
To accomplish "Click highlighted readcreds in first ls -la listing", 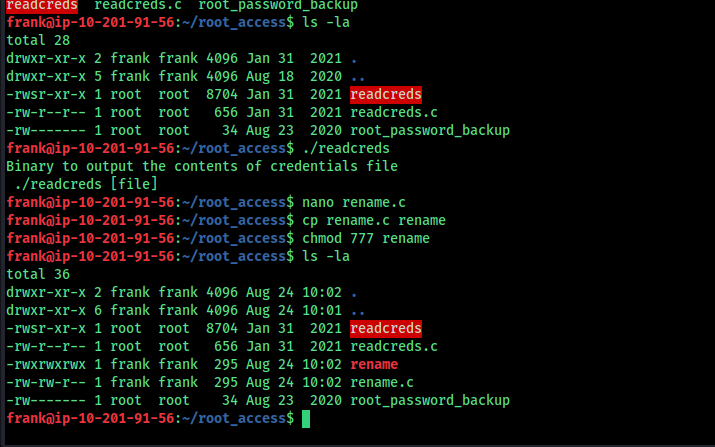I will 386,94.
